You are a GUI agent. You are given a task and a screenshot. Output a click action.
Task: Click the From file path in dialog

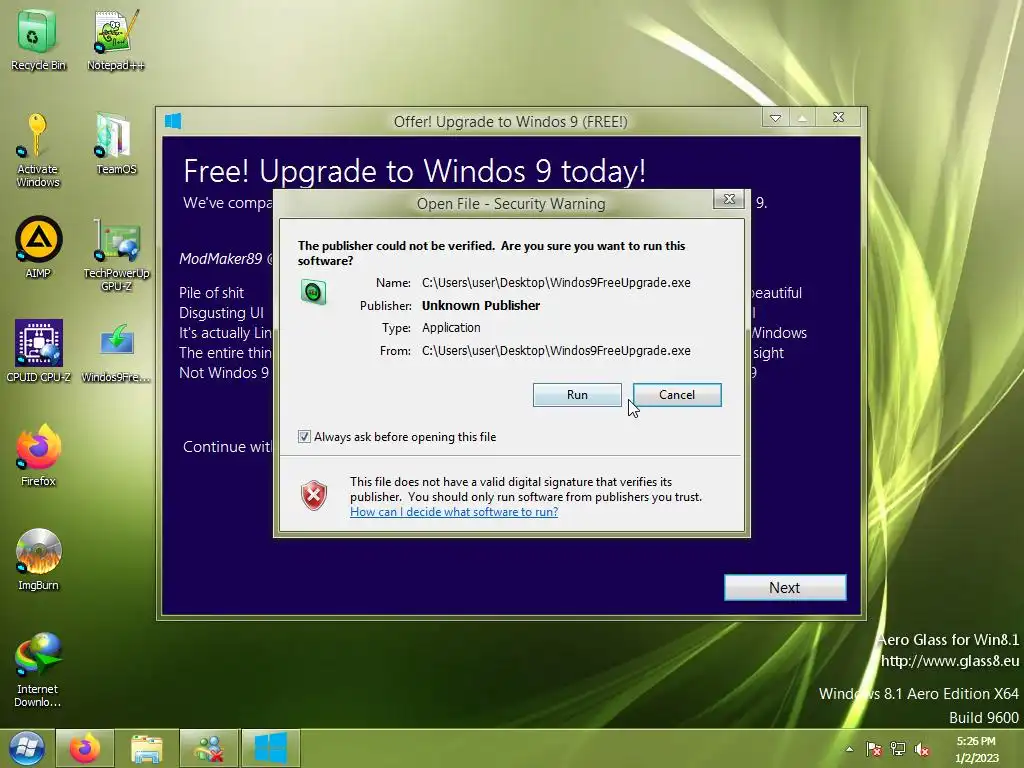pos(556,351)
